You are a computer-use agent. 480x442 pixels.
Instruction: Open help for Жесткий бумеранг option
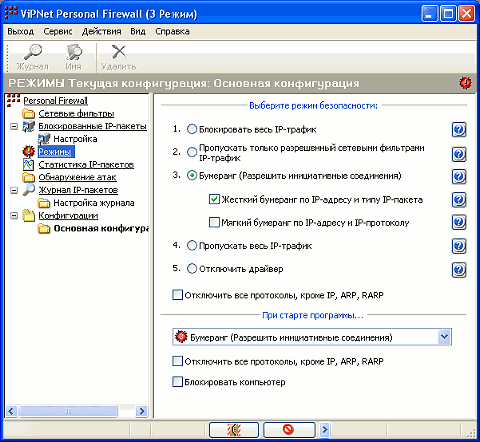click(459, 200)
